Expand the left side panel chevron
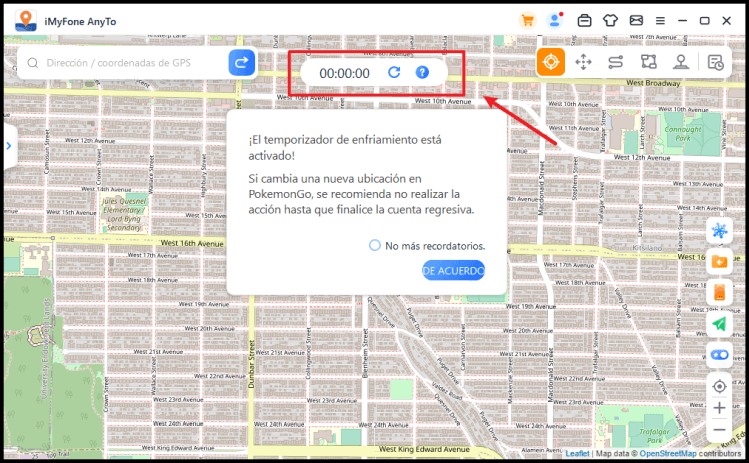Viewport: 749px width, 463px height. point(9,146)
